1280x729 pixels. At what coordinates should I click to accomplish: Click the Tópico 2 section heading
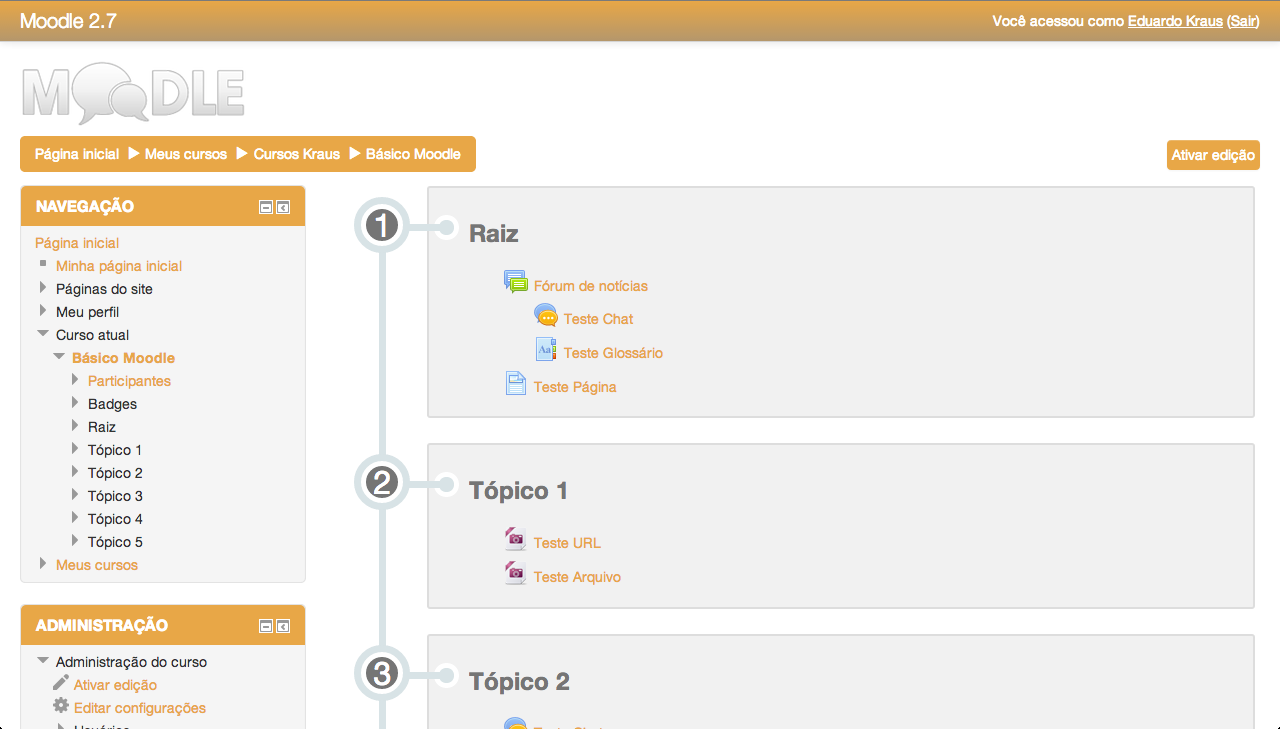519,681
